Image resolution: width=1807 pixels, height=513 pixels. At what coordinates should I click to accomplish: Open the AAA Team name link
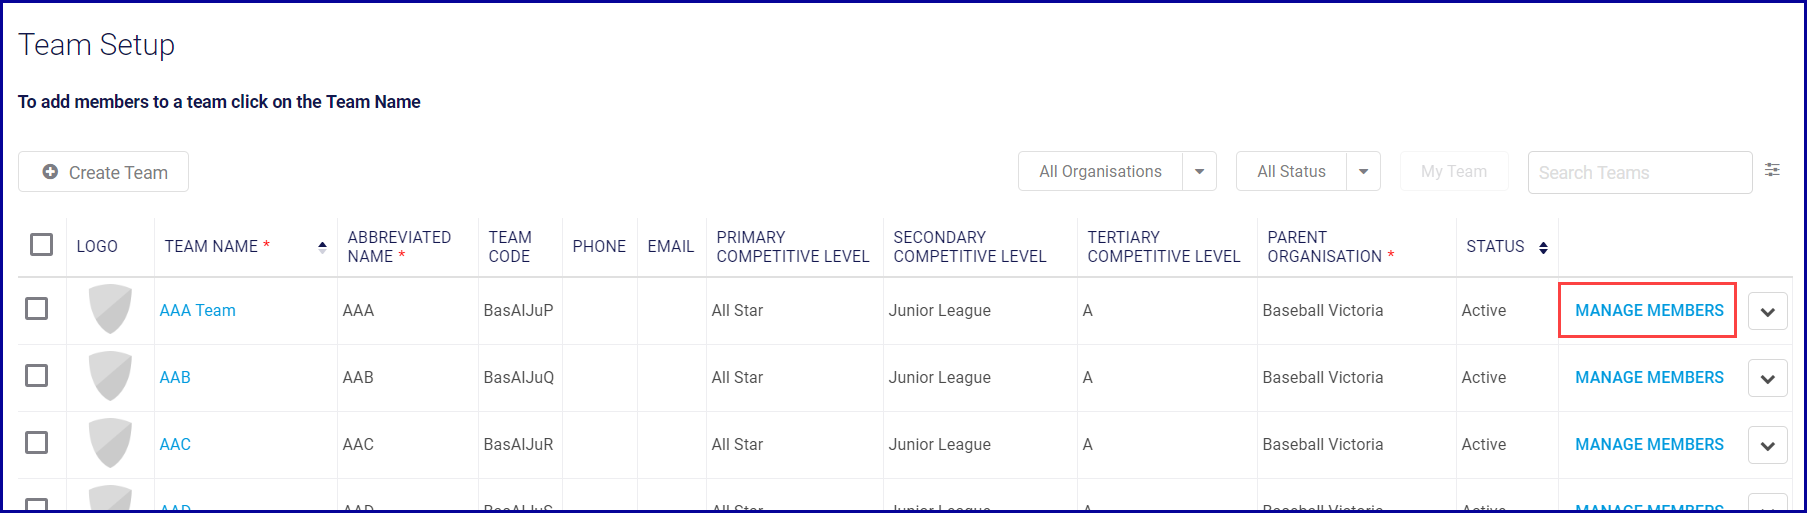198,310
